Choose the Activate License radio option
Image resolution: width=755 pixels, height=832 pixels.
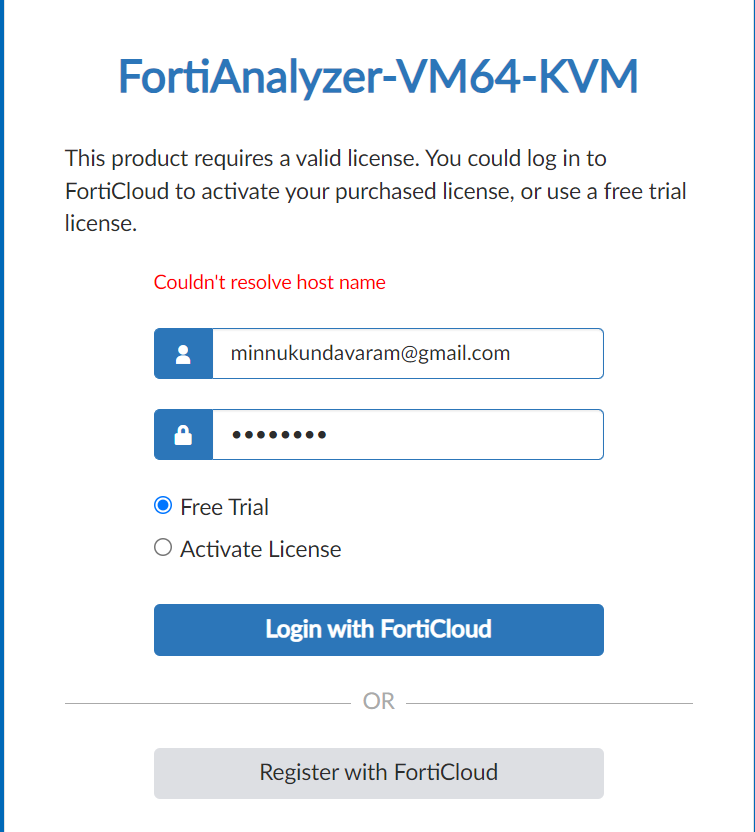[x=163, y=548]
